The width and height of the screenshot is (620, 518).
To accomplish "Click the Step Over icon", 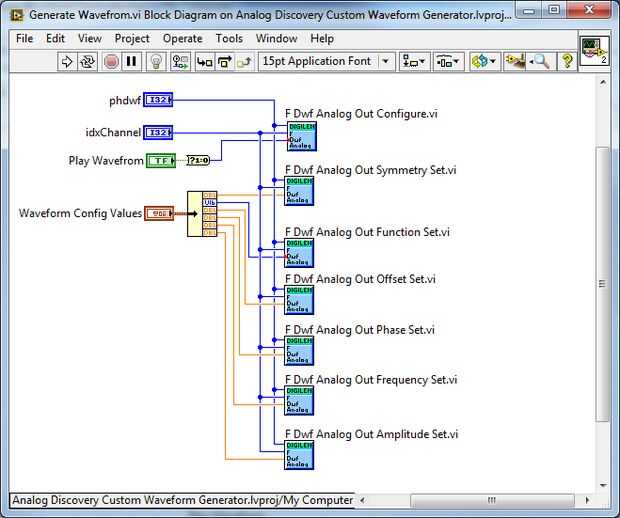I will click(x=225, y=62).
